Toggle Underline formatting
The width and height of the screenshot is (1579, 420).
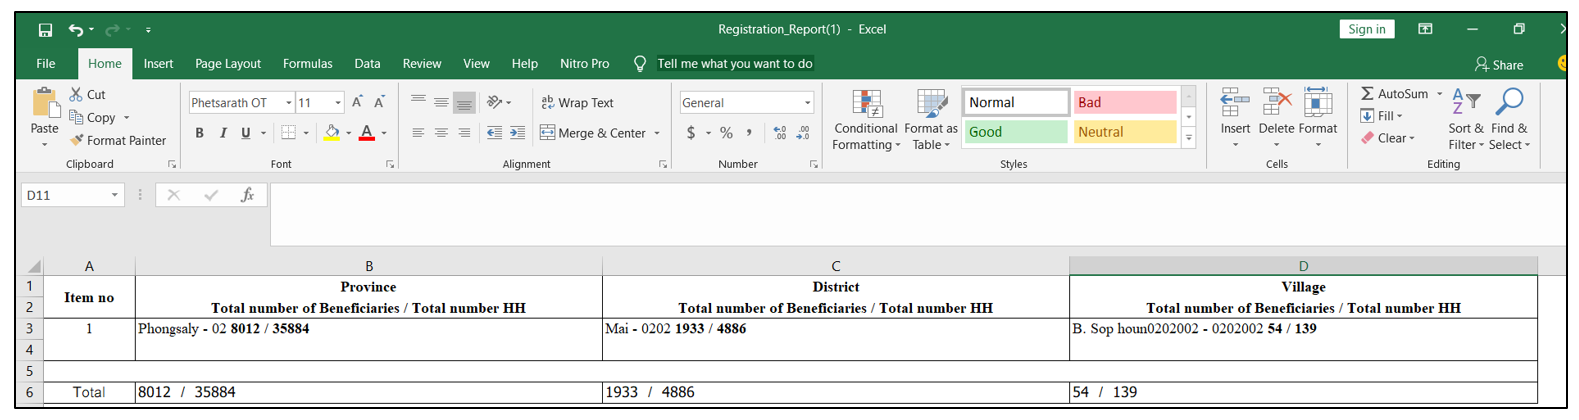tap(245, 133)
